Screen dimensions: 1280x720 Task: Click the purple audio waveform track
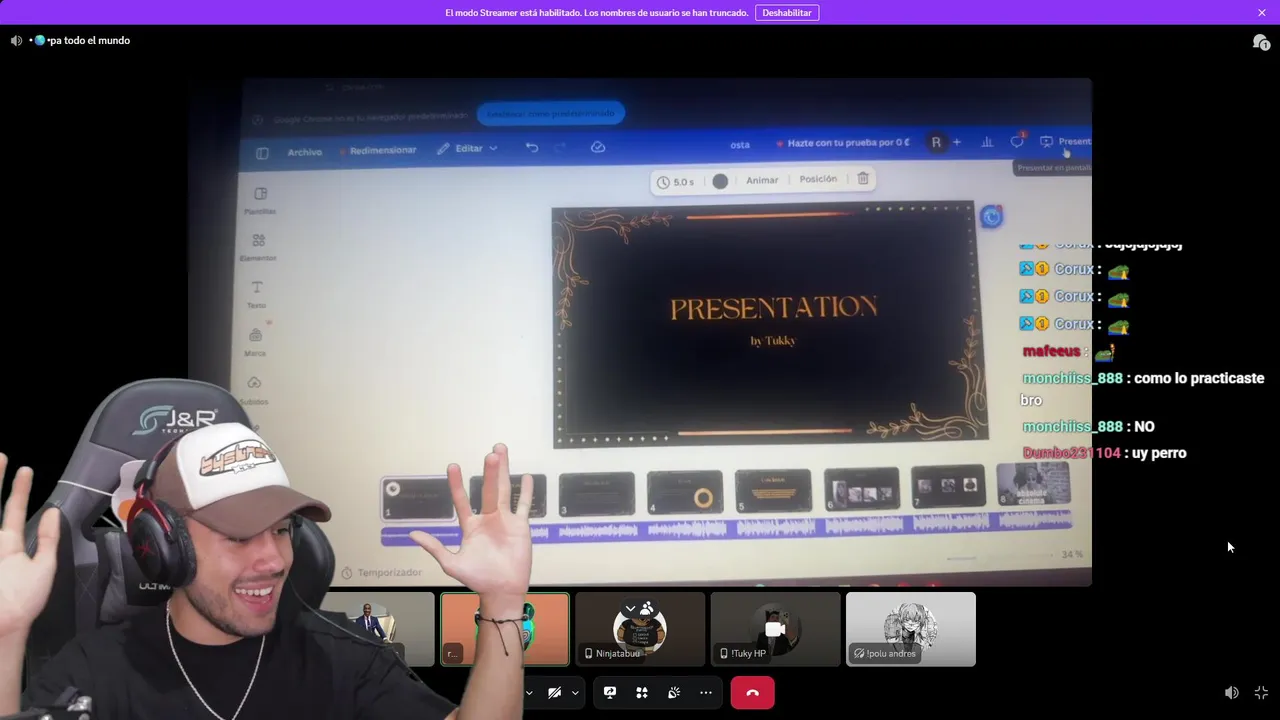pos(727,527)
